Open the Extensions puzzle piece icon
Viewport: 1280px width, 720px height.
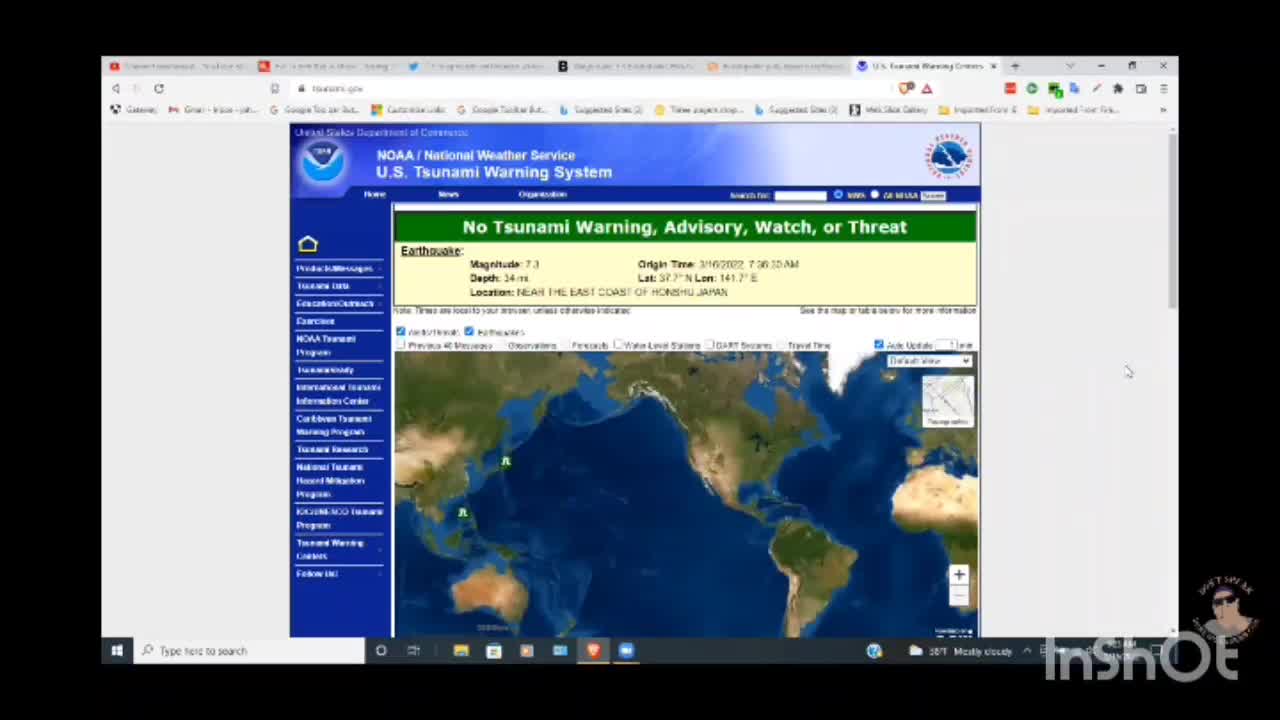[1118, 88]
